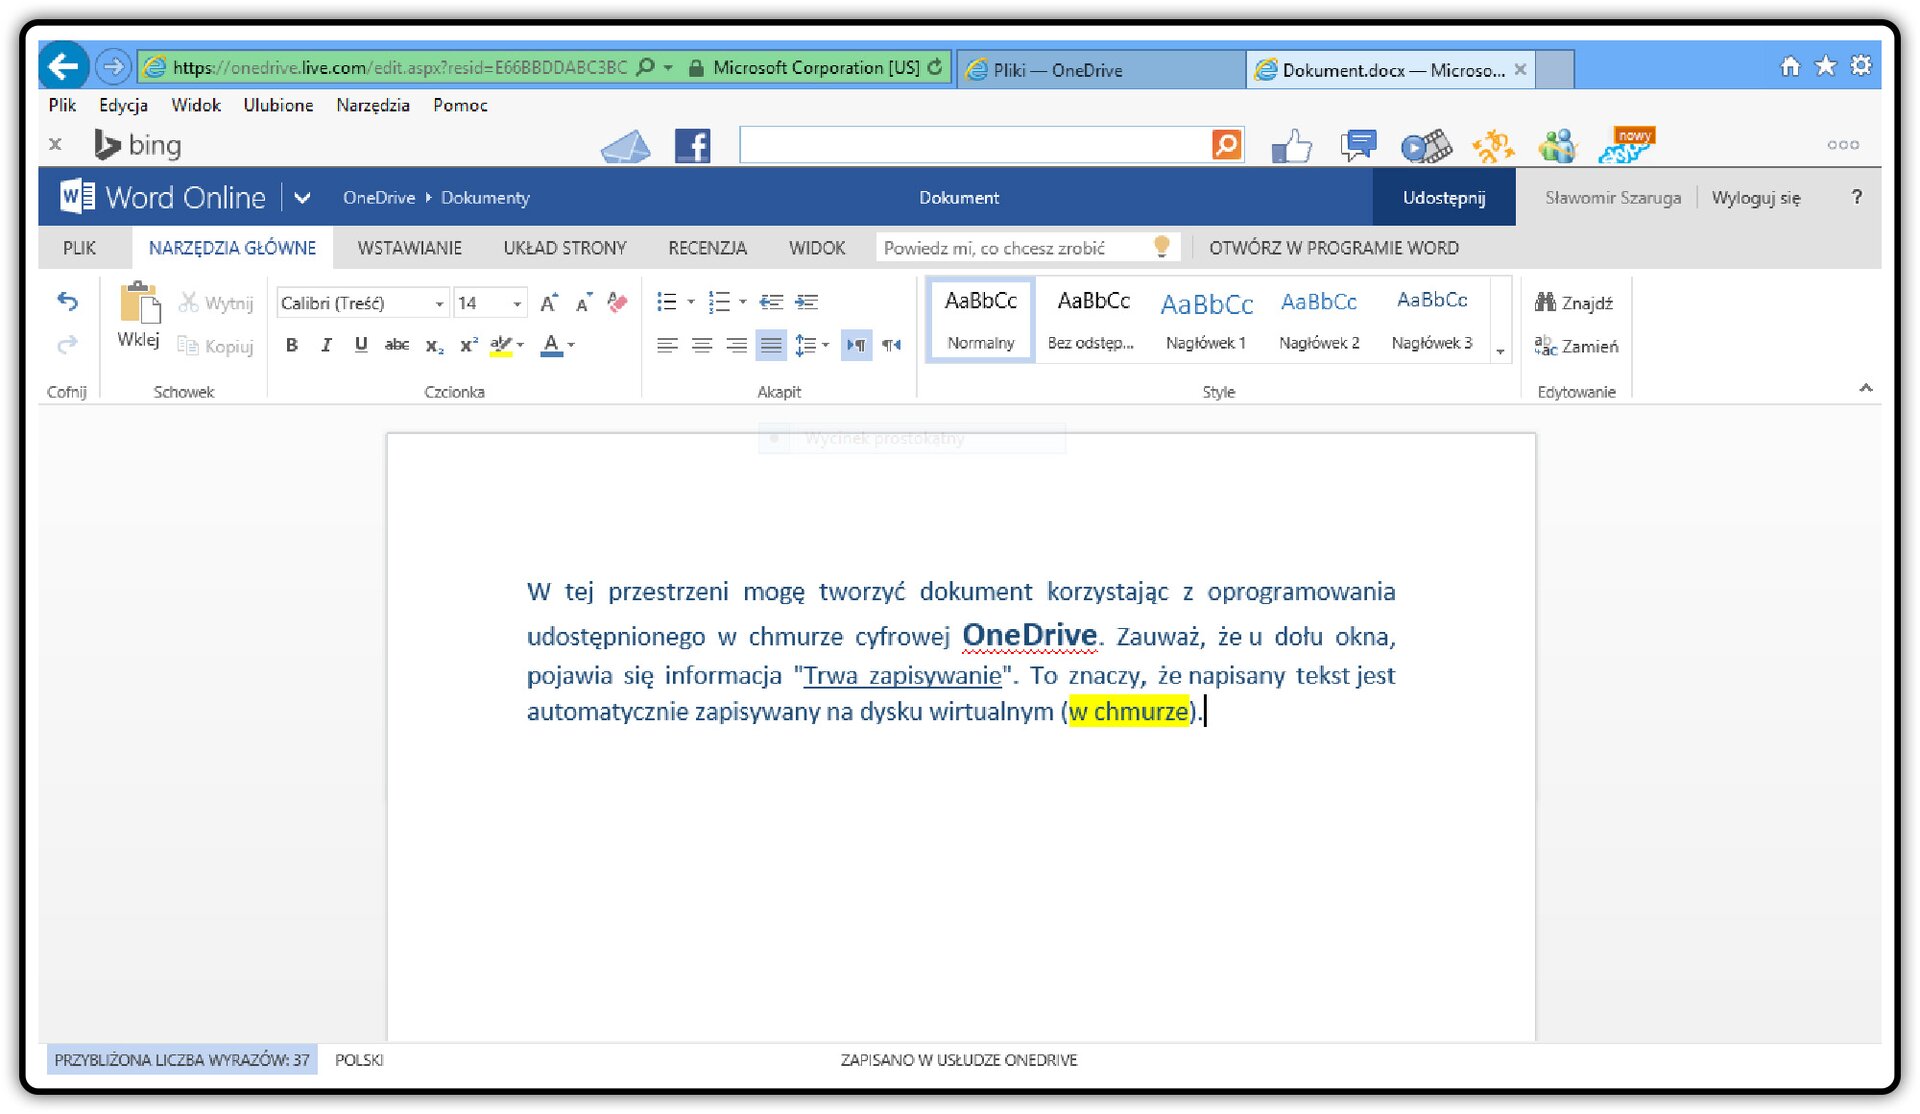
Task: Click the chat bubble icon in Bing bar
Action: pyautogui.click(x=1358, y=146)
